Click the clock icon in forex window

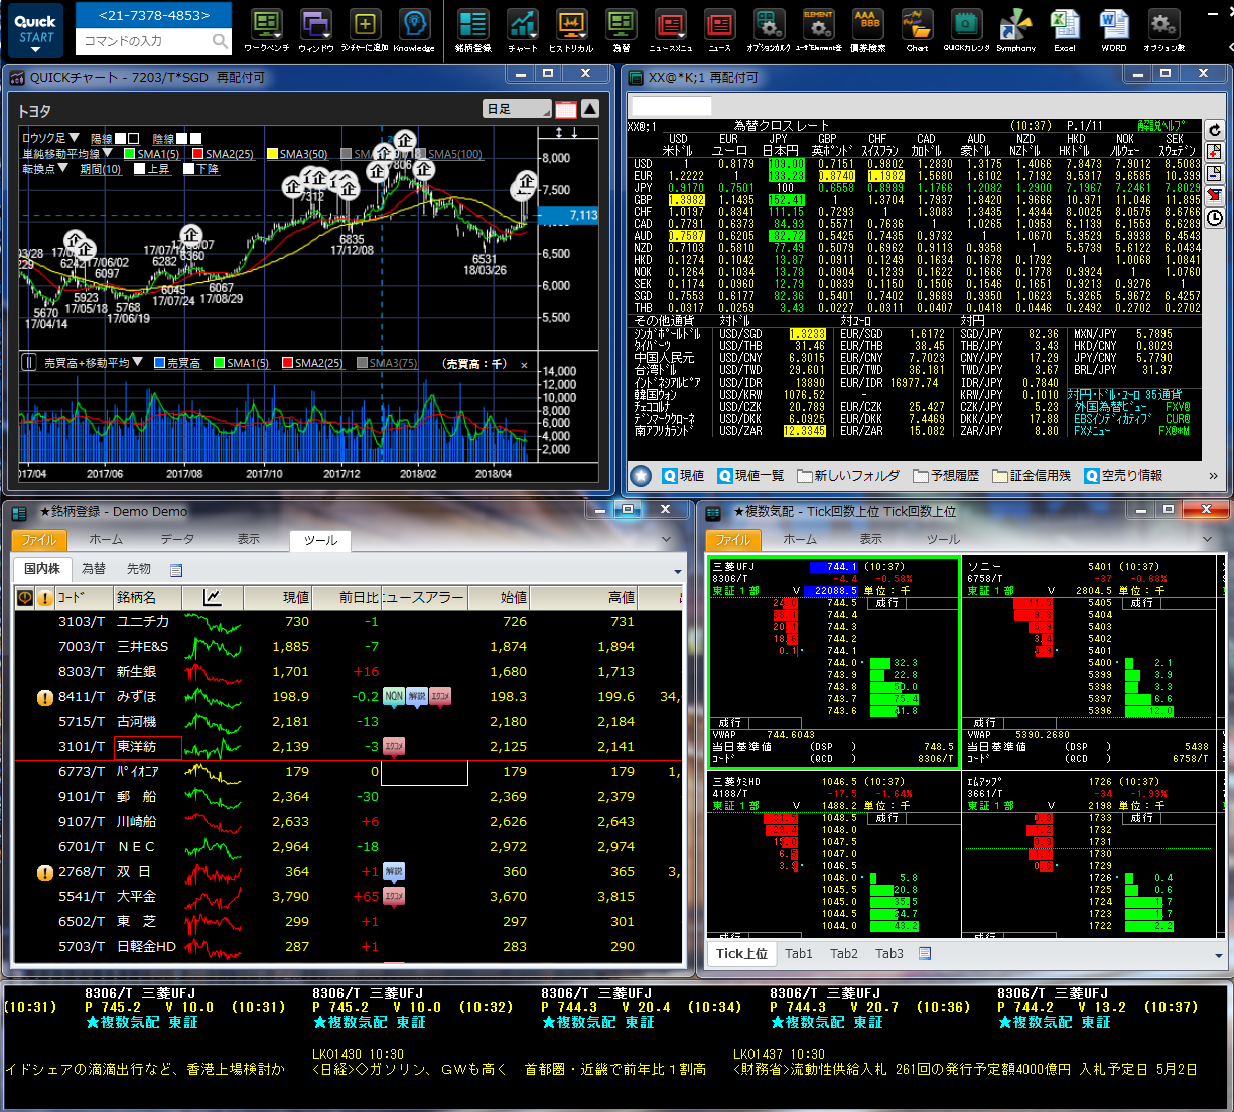[1215, 218]
